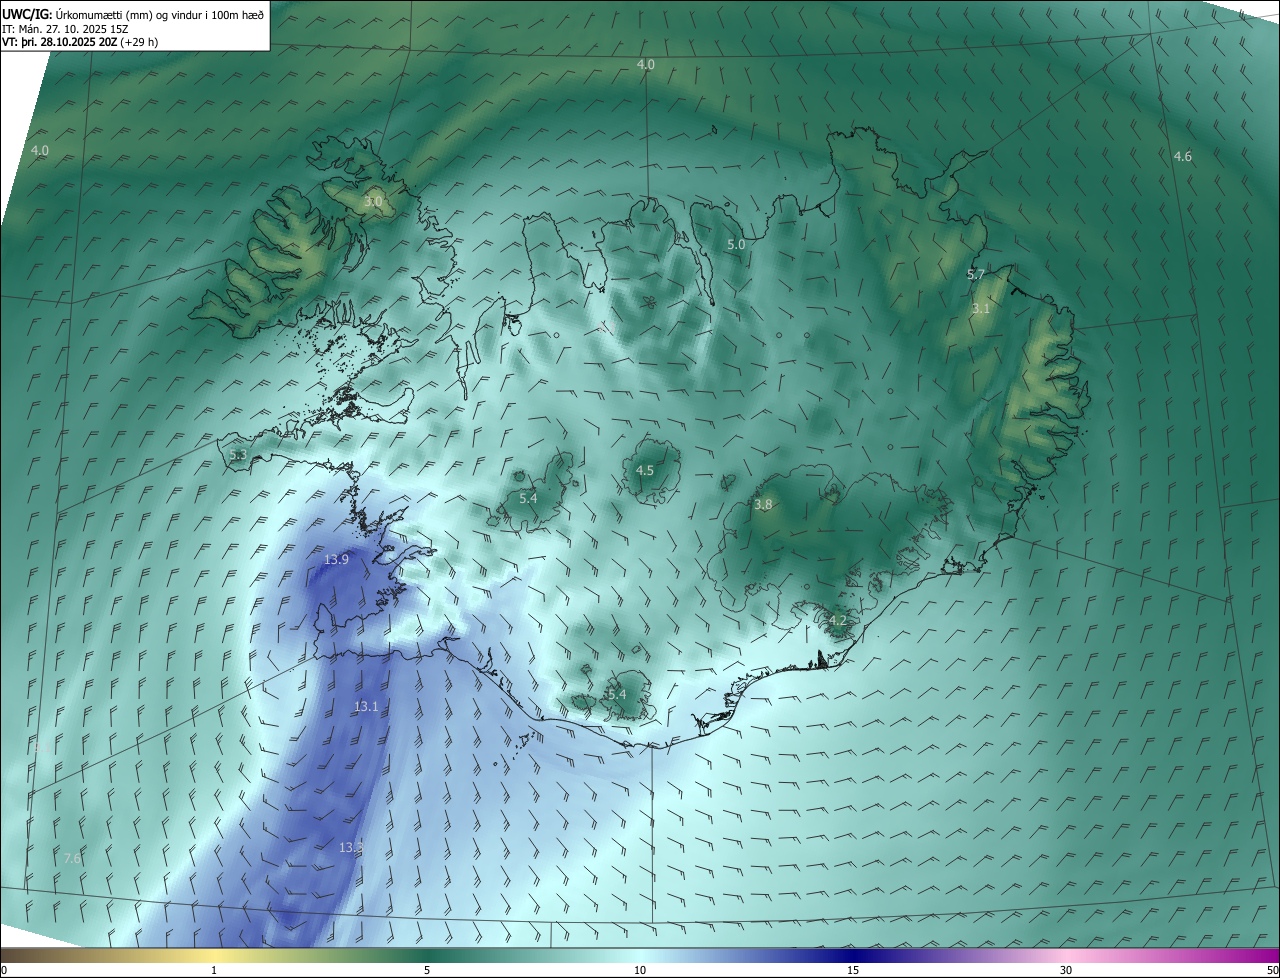Click the 0 tick on the color scale
Screen dimensions: 1280x978
(x=4, y=970)
